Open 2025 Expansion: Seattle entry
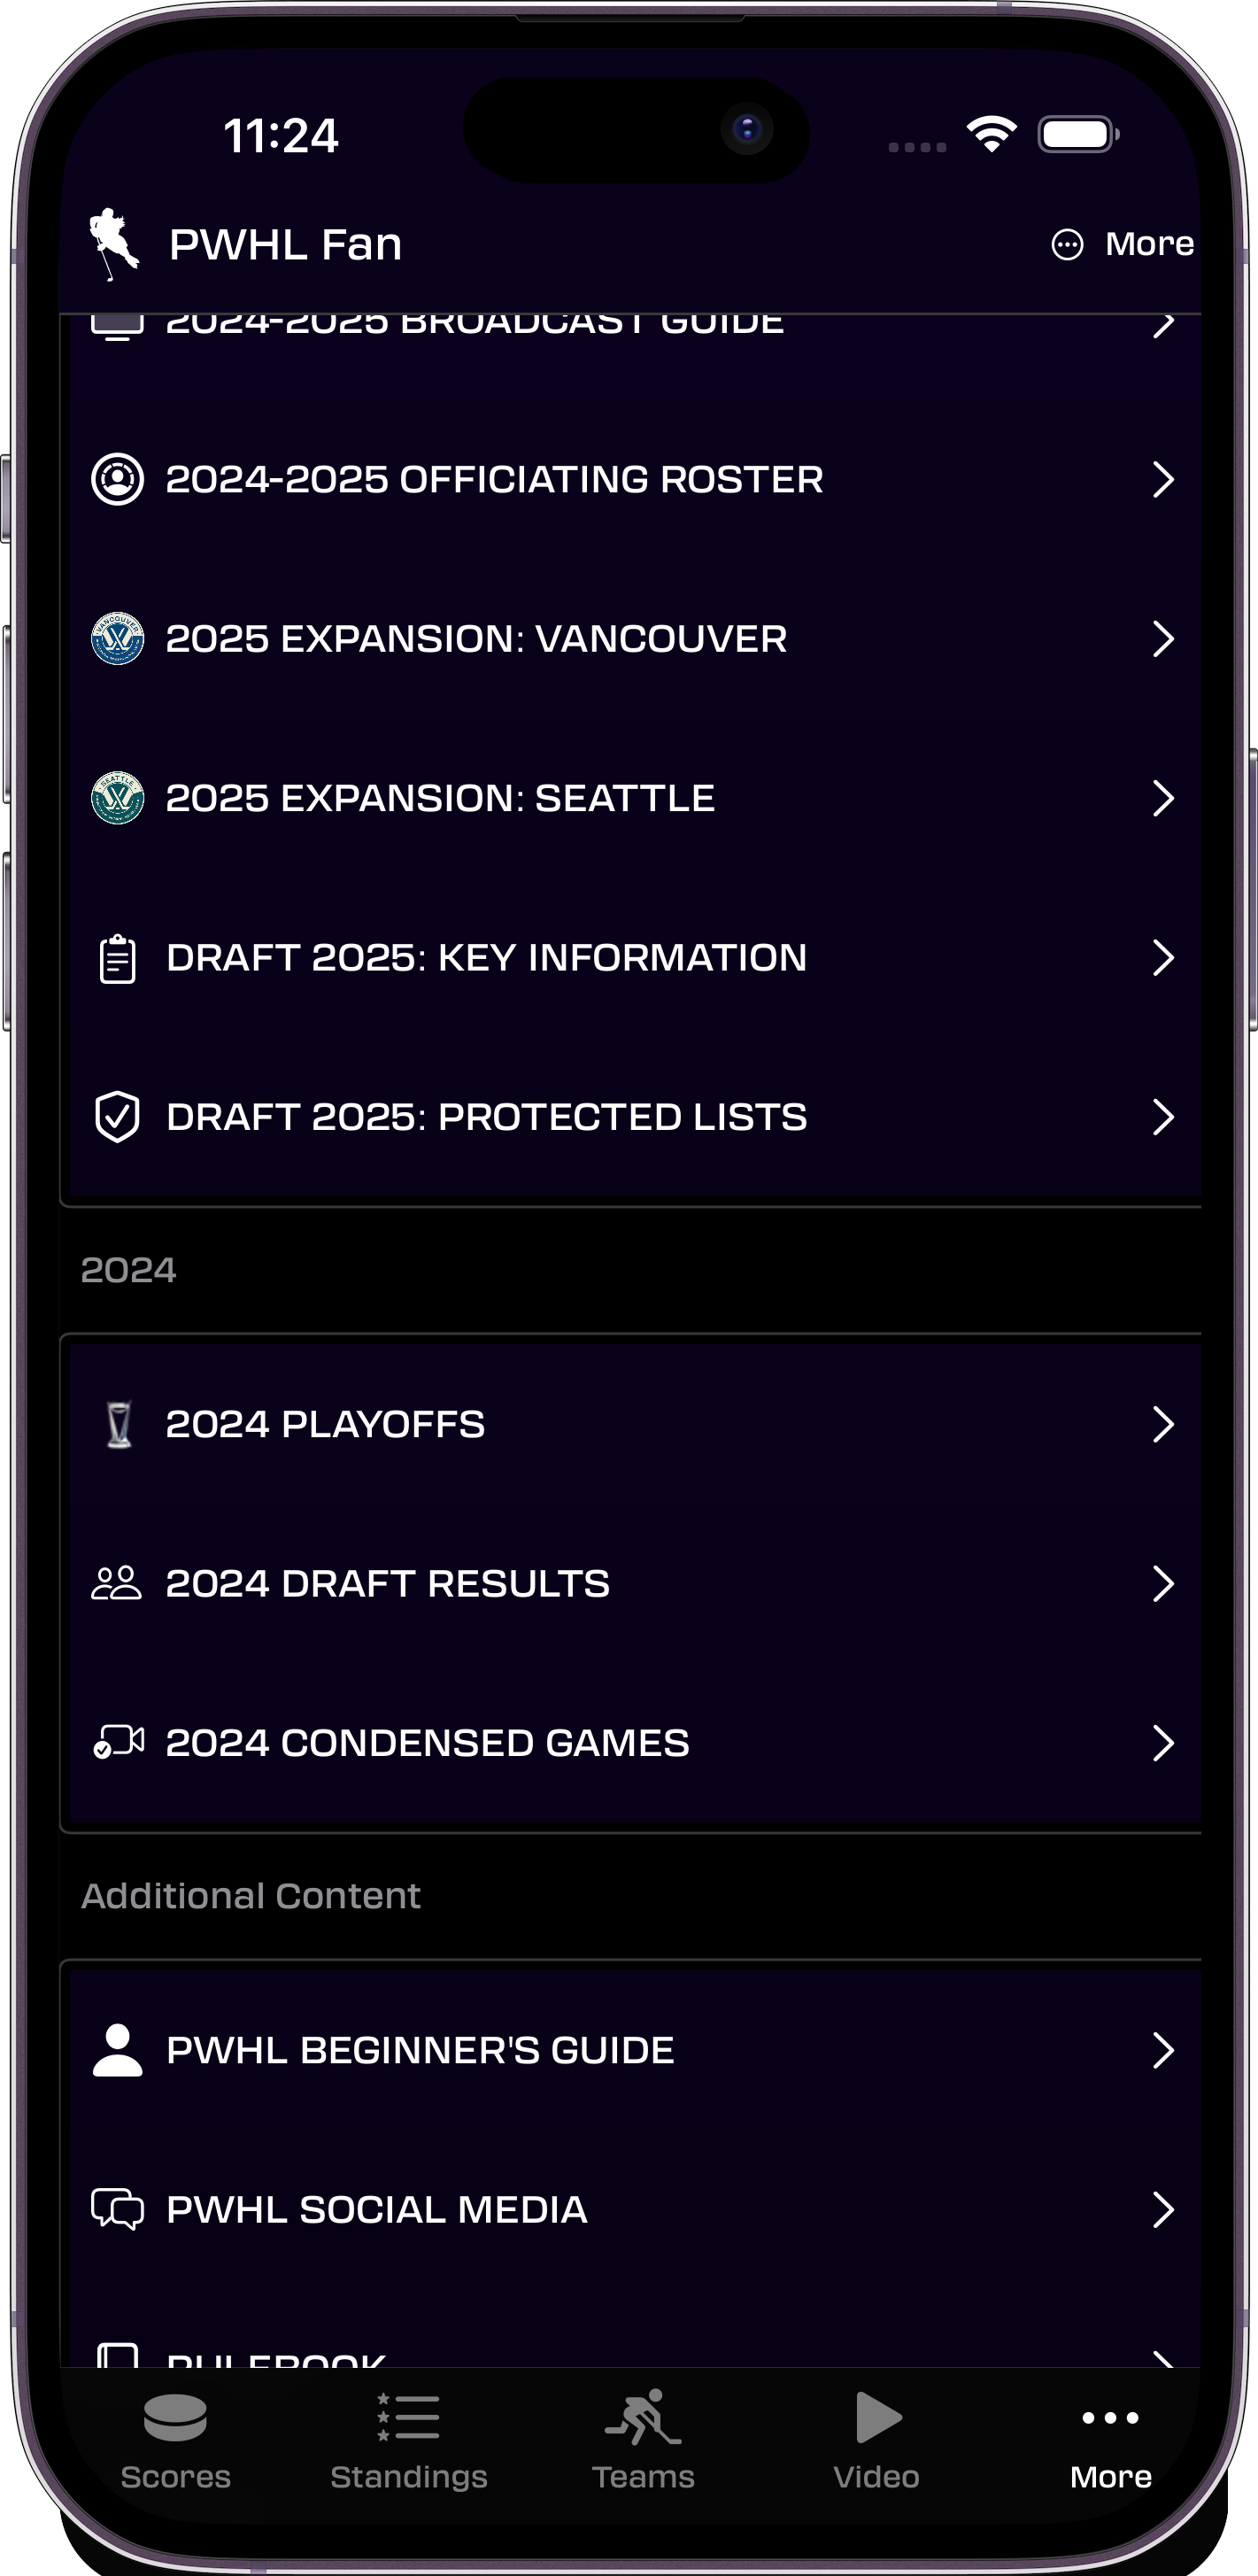Viewport: 1258px width, 2576px height. [x=632, y=798]
